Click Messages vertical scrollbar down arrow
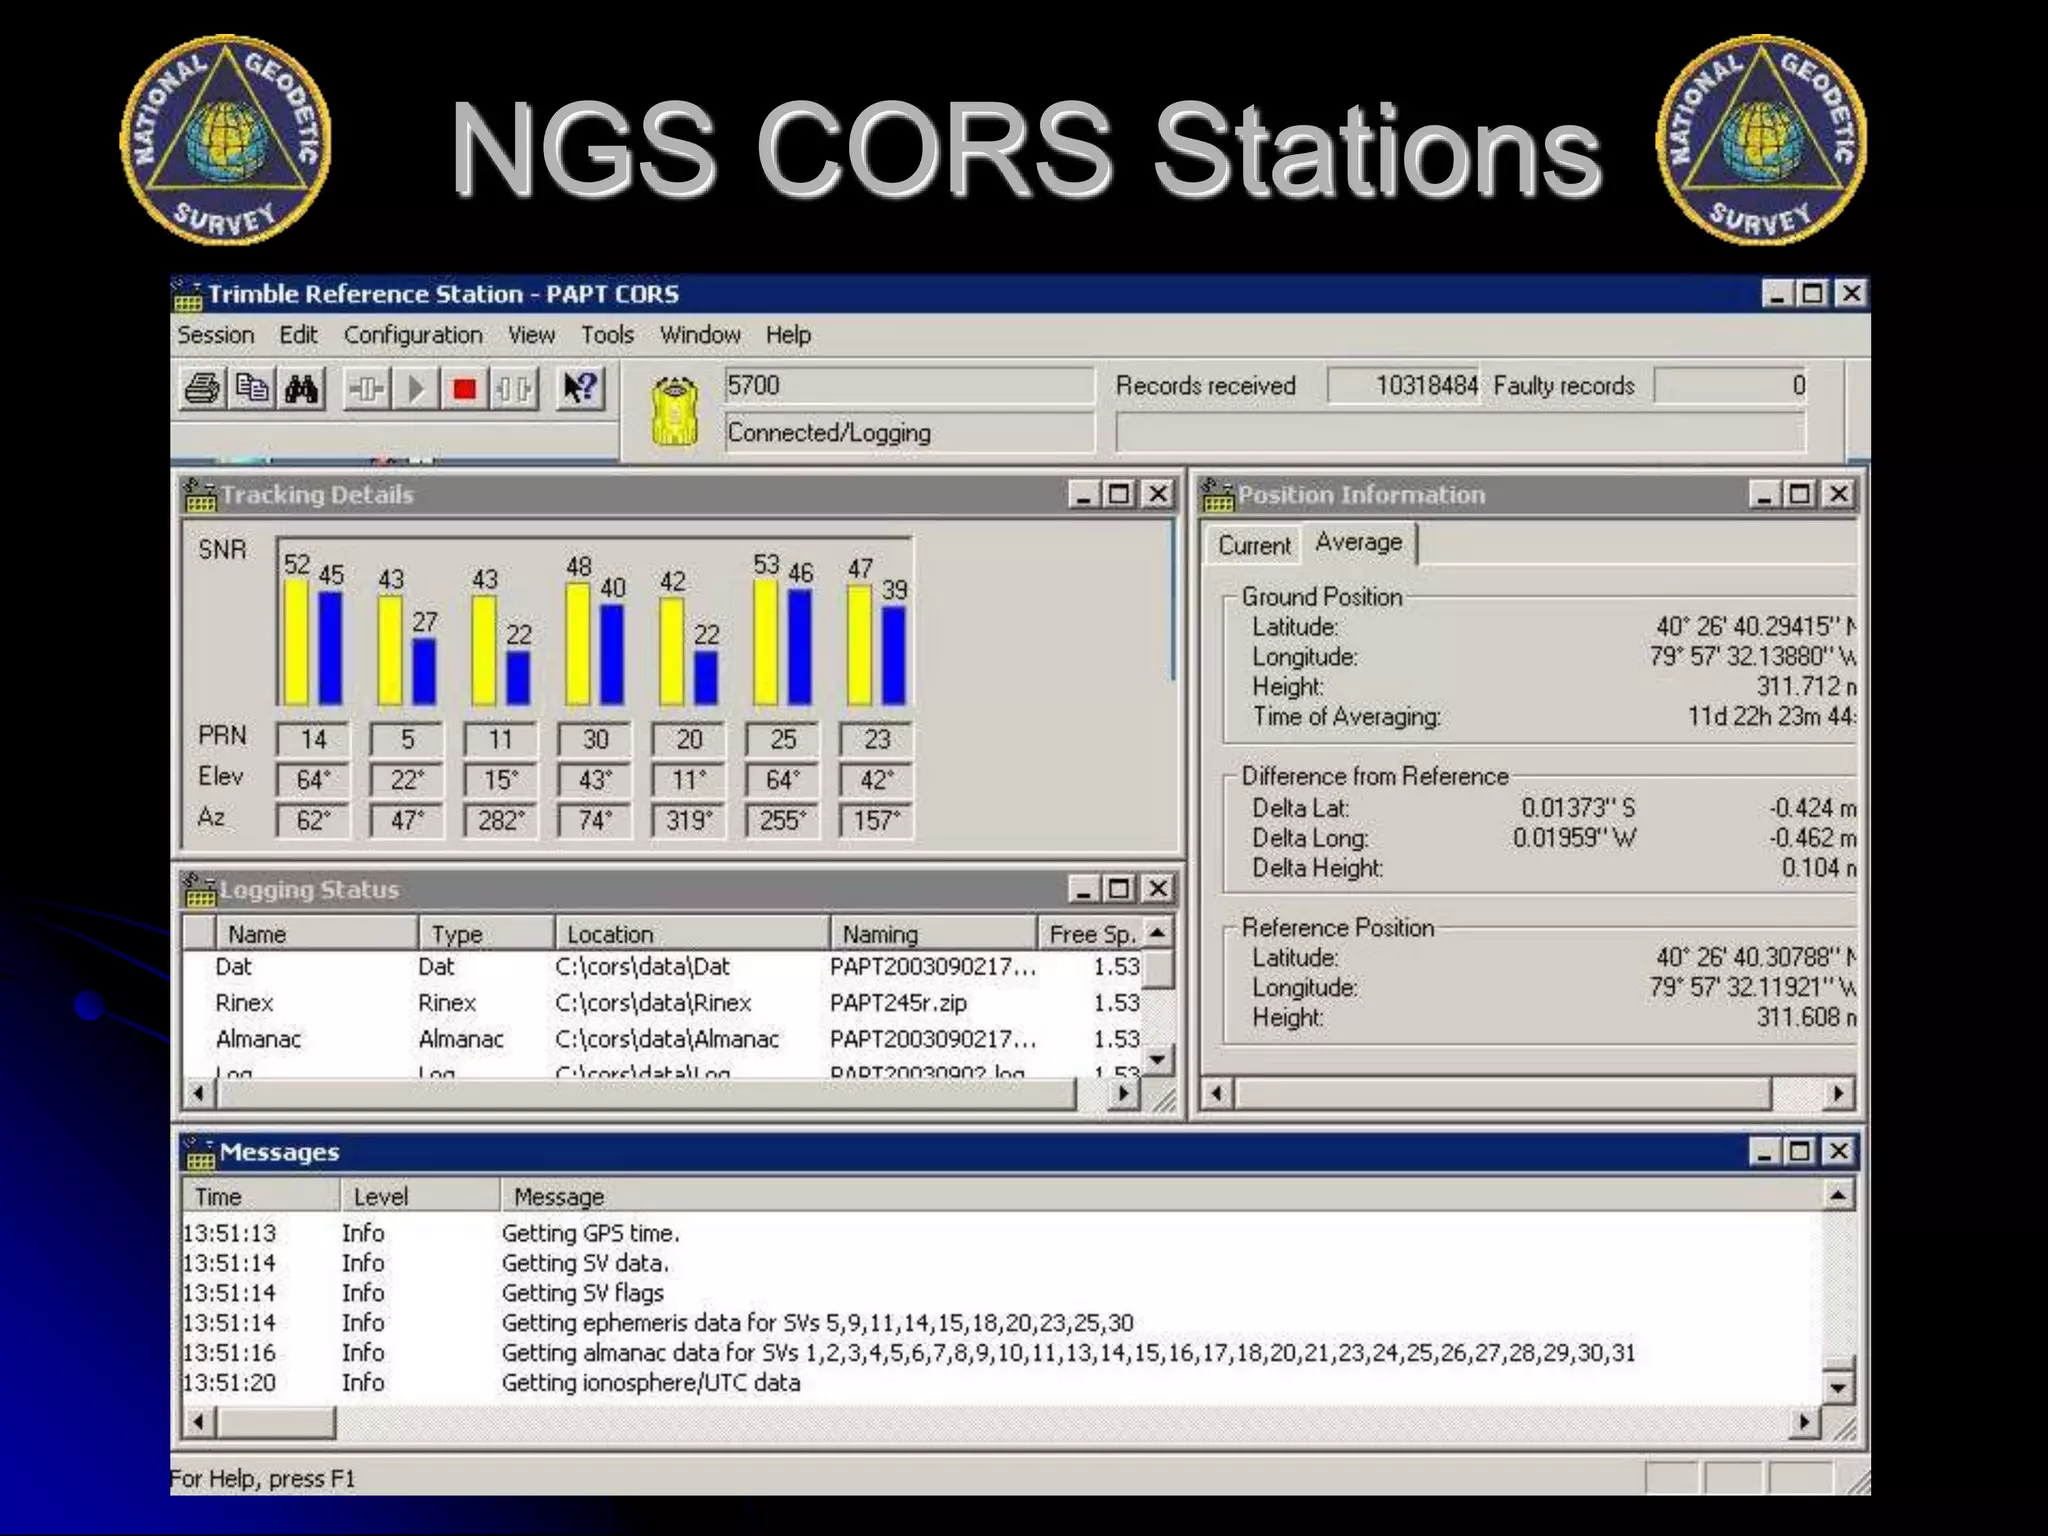2048x1536 pixels. (x=1838, y=1387)
